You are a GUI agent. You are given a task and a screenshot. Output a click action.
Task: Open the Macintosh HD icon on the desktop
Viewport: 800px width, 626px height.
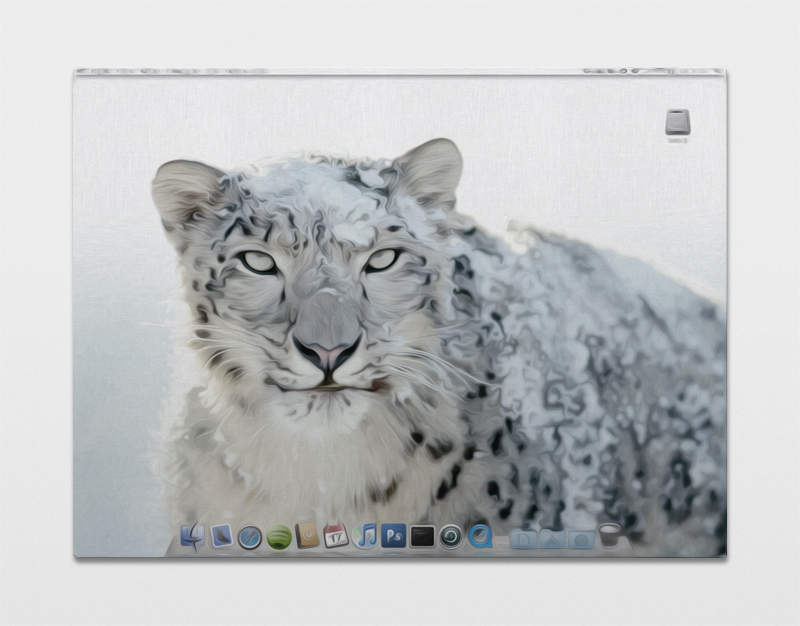point(677,119)
